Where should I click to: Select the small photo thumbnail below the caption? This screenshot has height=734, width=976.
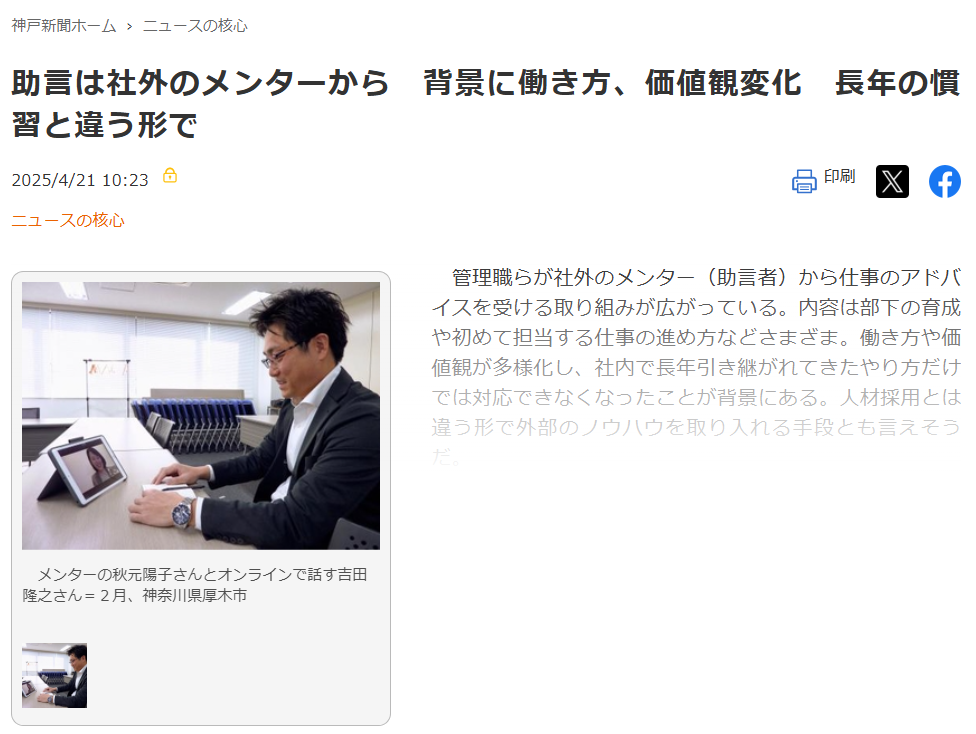54,675
